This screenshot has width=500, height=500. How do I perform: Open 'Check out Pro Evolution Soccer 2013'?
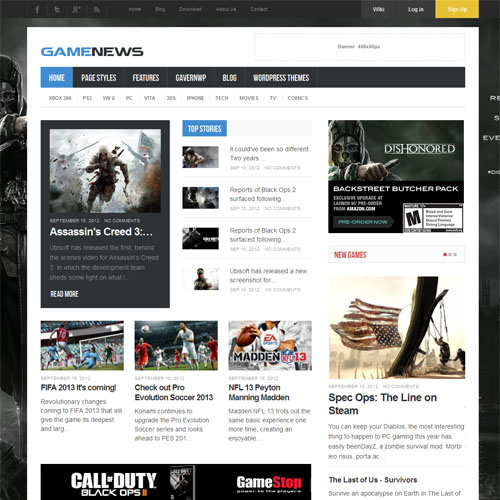(174, 392)
